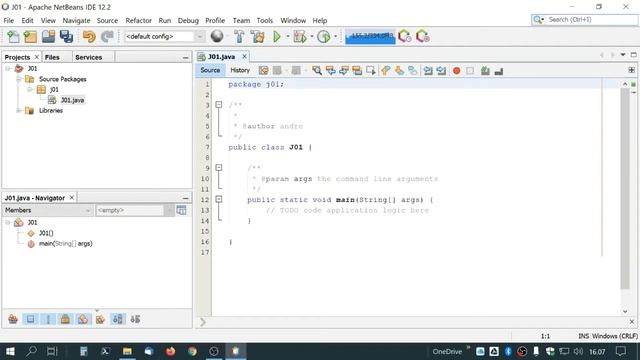The height and width of the screenshot is (360, 640).
Task: Switch to the History view
Action: coord(240,70)
